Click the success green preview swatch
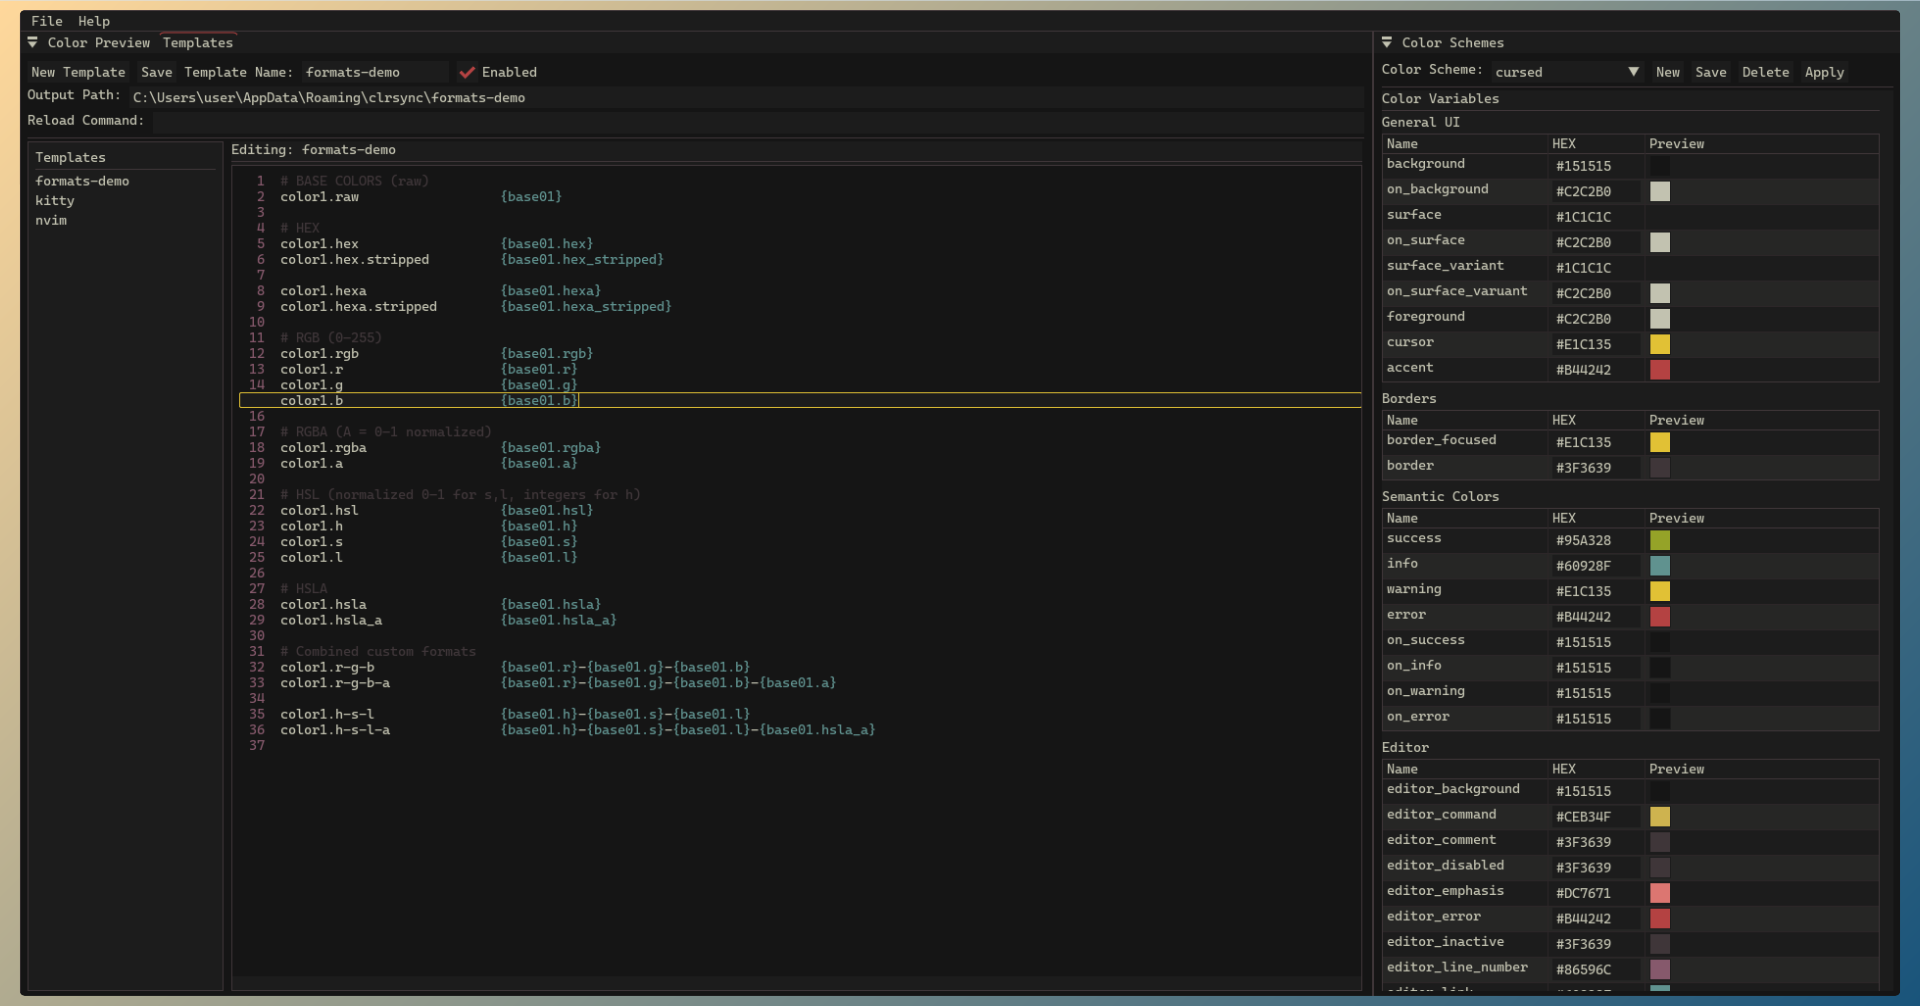The image size is (1920, 1006). tap(1660, 540)
